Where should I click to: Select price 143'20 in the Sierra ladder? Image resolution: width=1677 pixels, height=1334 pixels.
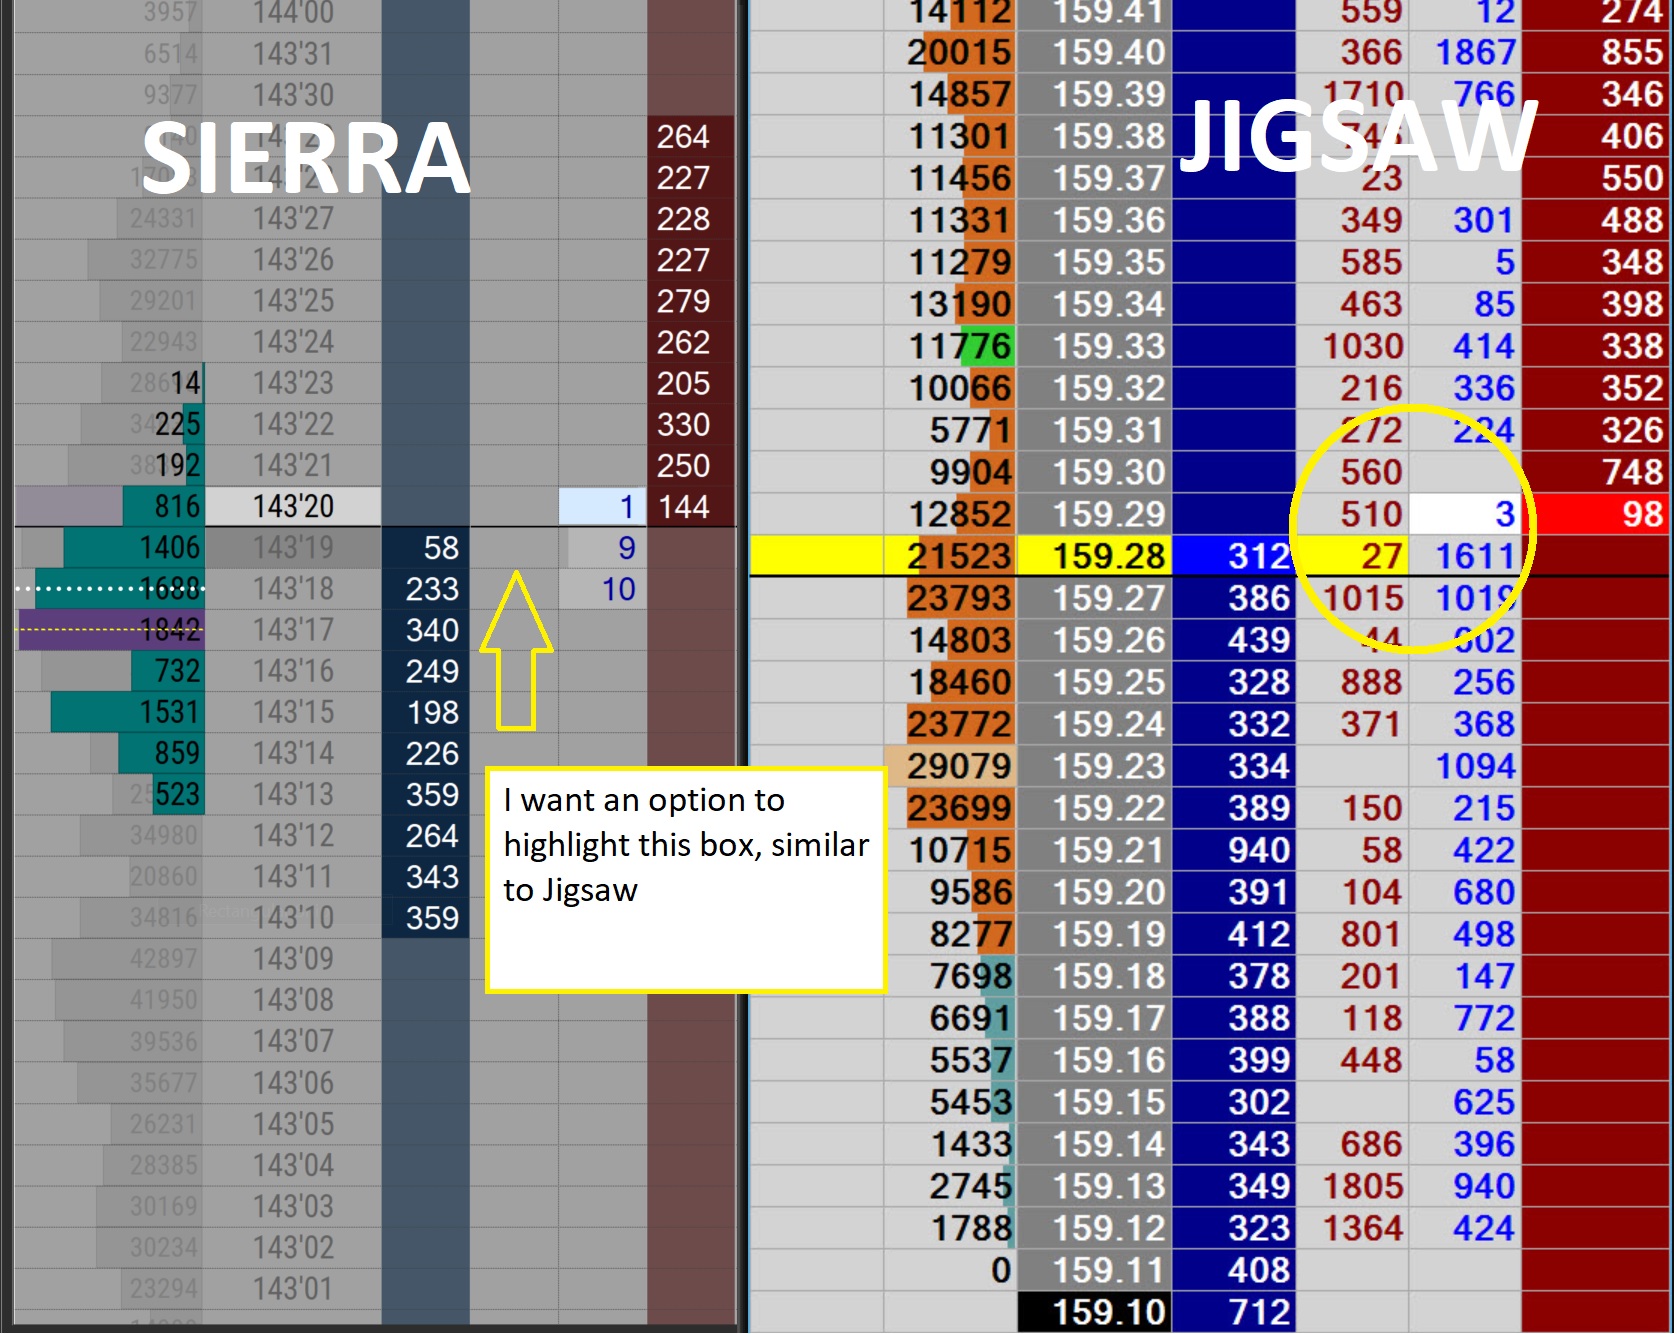point(293,507)
